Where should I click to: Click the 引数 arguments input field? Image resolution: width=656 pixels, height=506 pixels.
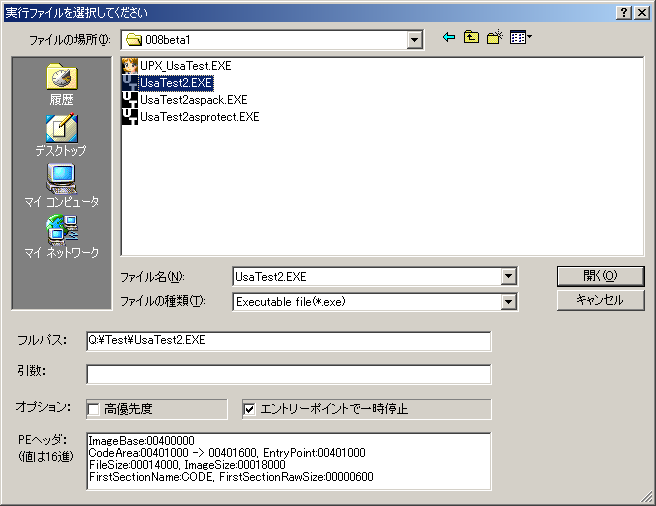point(288,375)
